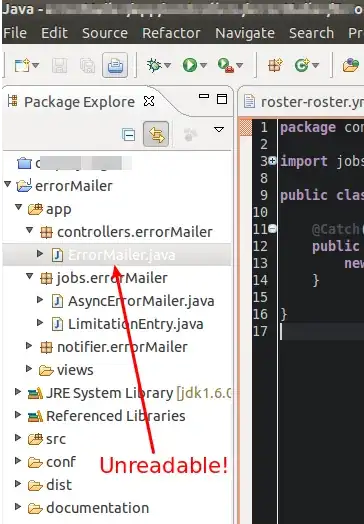Expand the notifier.errorMailer package
364x524 pixels.
[29, 346]
